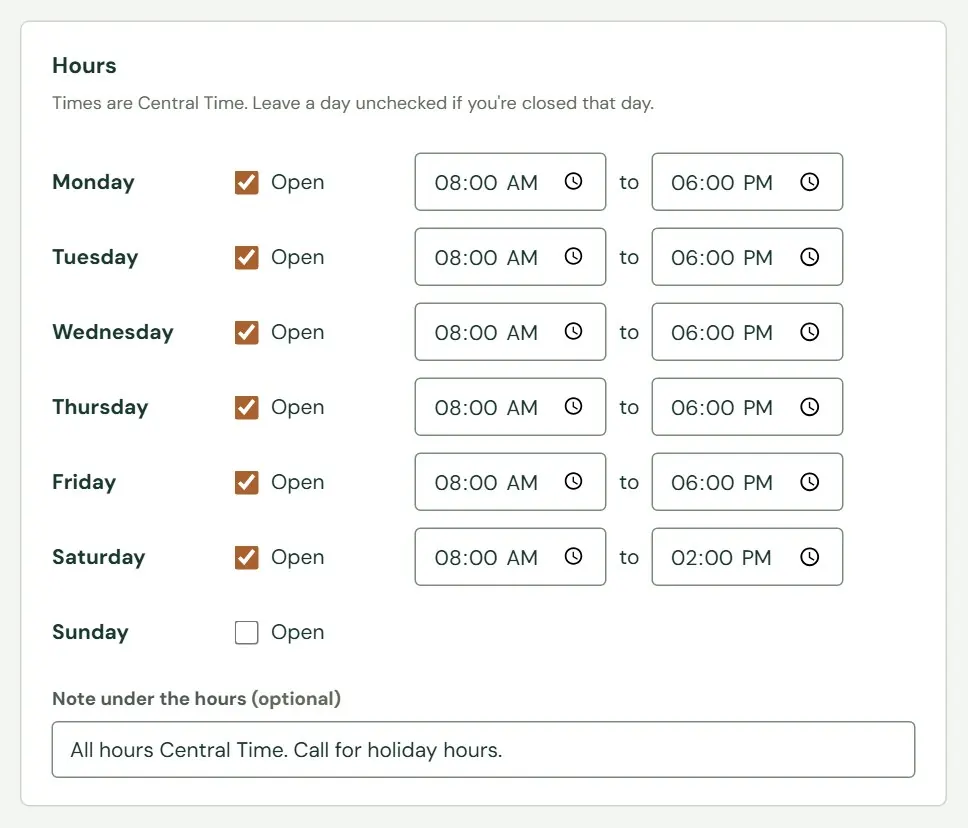Open time picker for Monday opening time
Screen dimensions: 968x828
pyautogui.click(x=574, y=182)
